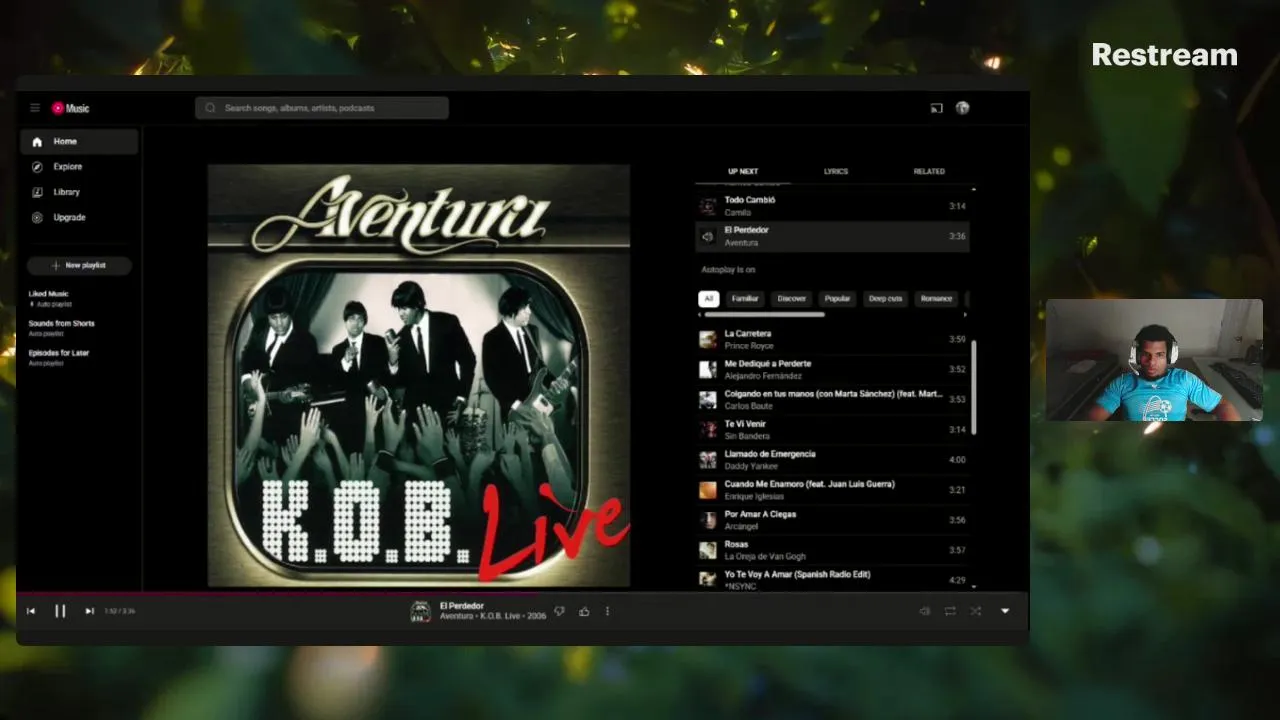Select the Romance filter chip
Image resolution: width=1280 pixels, height=720 pixels.
[x=937, y=298]
